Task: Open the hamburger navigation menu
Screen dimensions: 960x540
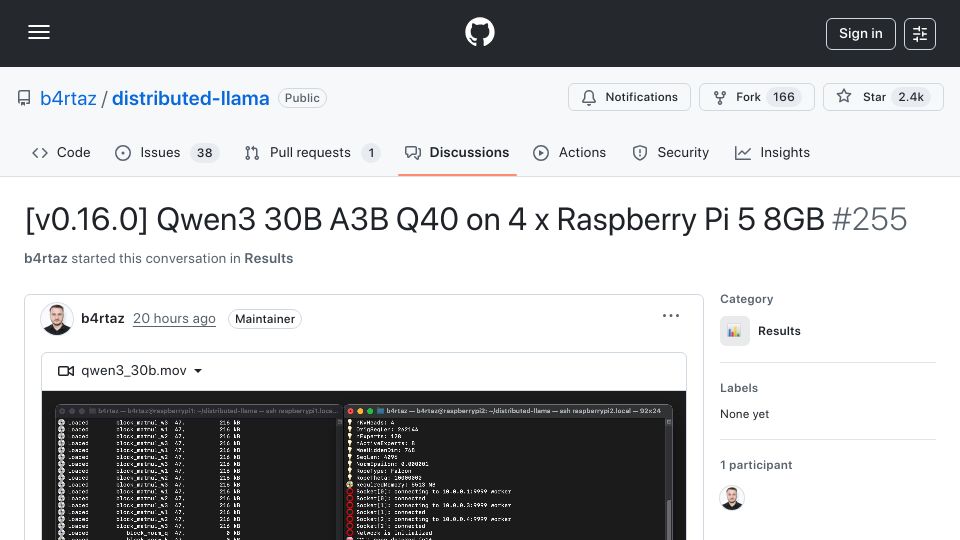Action: 39,32
